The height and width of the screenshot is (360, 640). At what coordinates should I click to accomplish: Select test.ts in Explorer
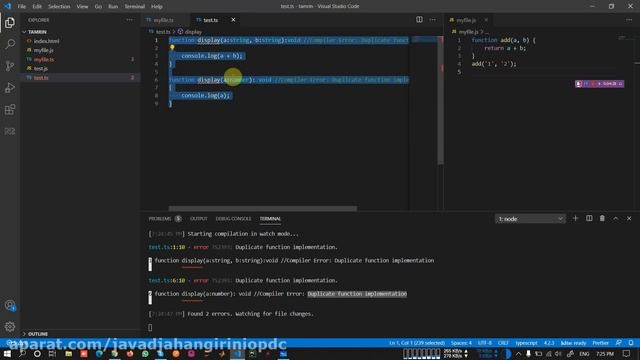(x=80, y=78)
